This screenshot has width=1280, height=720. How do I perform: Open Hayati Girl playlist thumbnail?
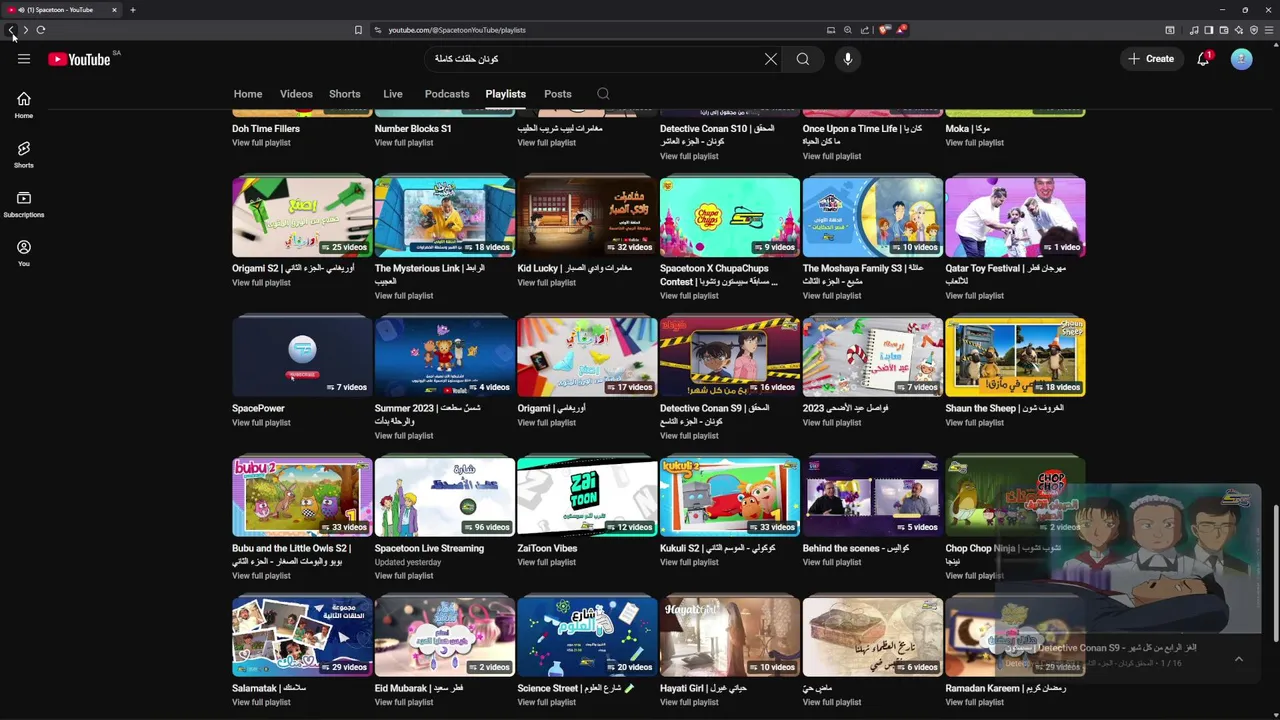pyautogui.click(x=730, y=637)
